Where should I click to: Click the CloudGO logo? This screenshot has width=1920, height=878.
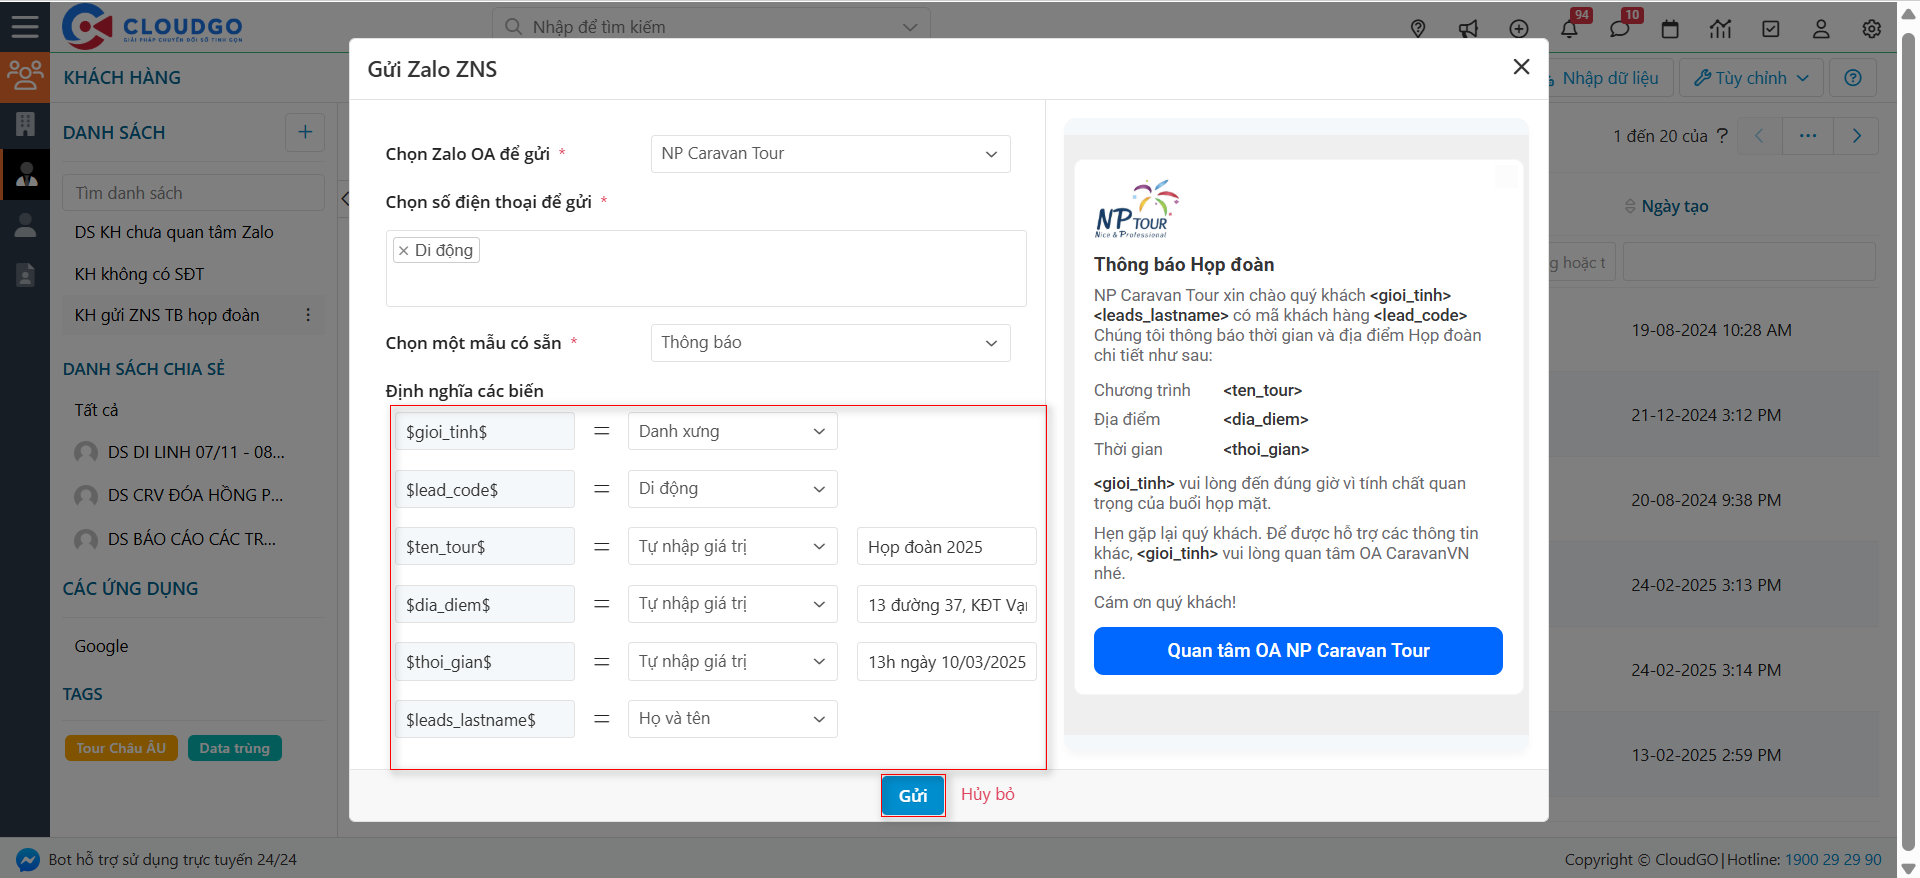153,27
